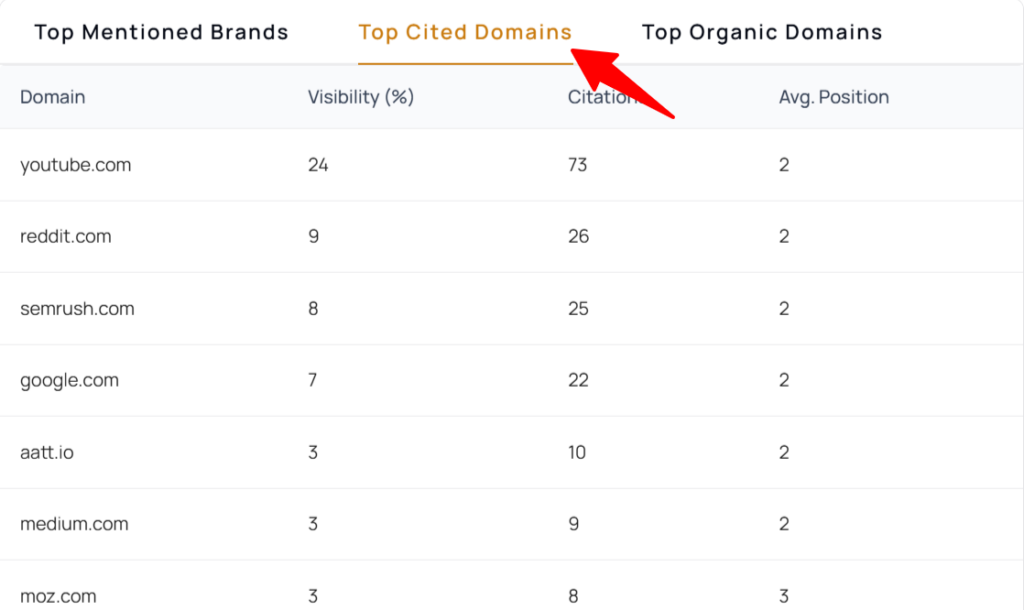Select the semrush.com domain
Screen dimensions: 1024x610
77,308
